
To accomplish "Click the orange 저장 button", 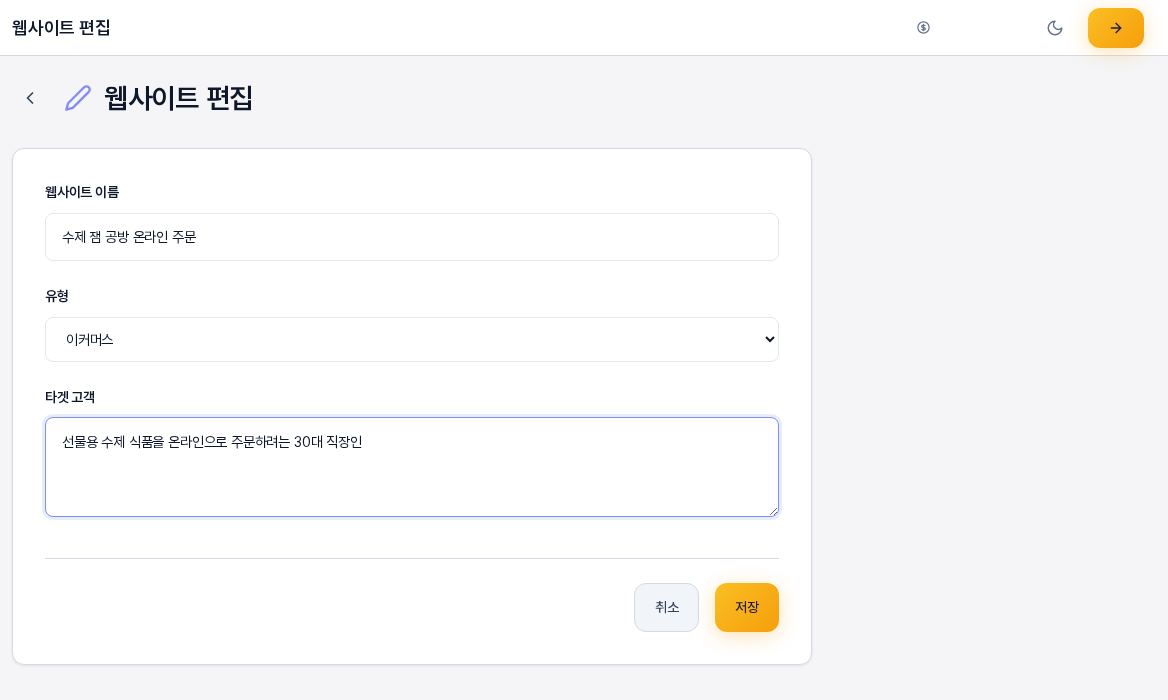I will (746, 608).
